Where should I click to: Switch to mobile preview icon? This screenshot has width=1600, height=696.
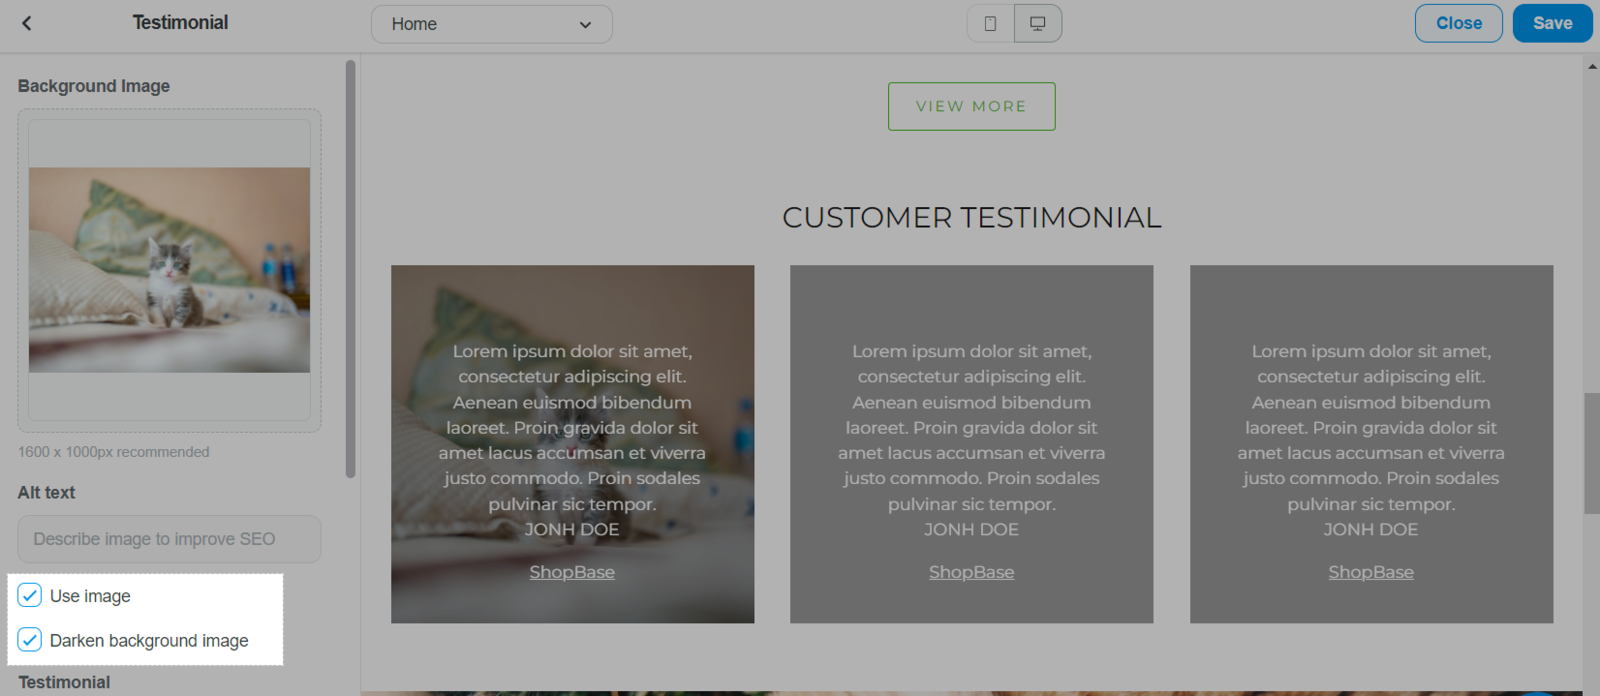990,24
